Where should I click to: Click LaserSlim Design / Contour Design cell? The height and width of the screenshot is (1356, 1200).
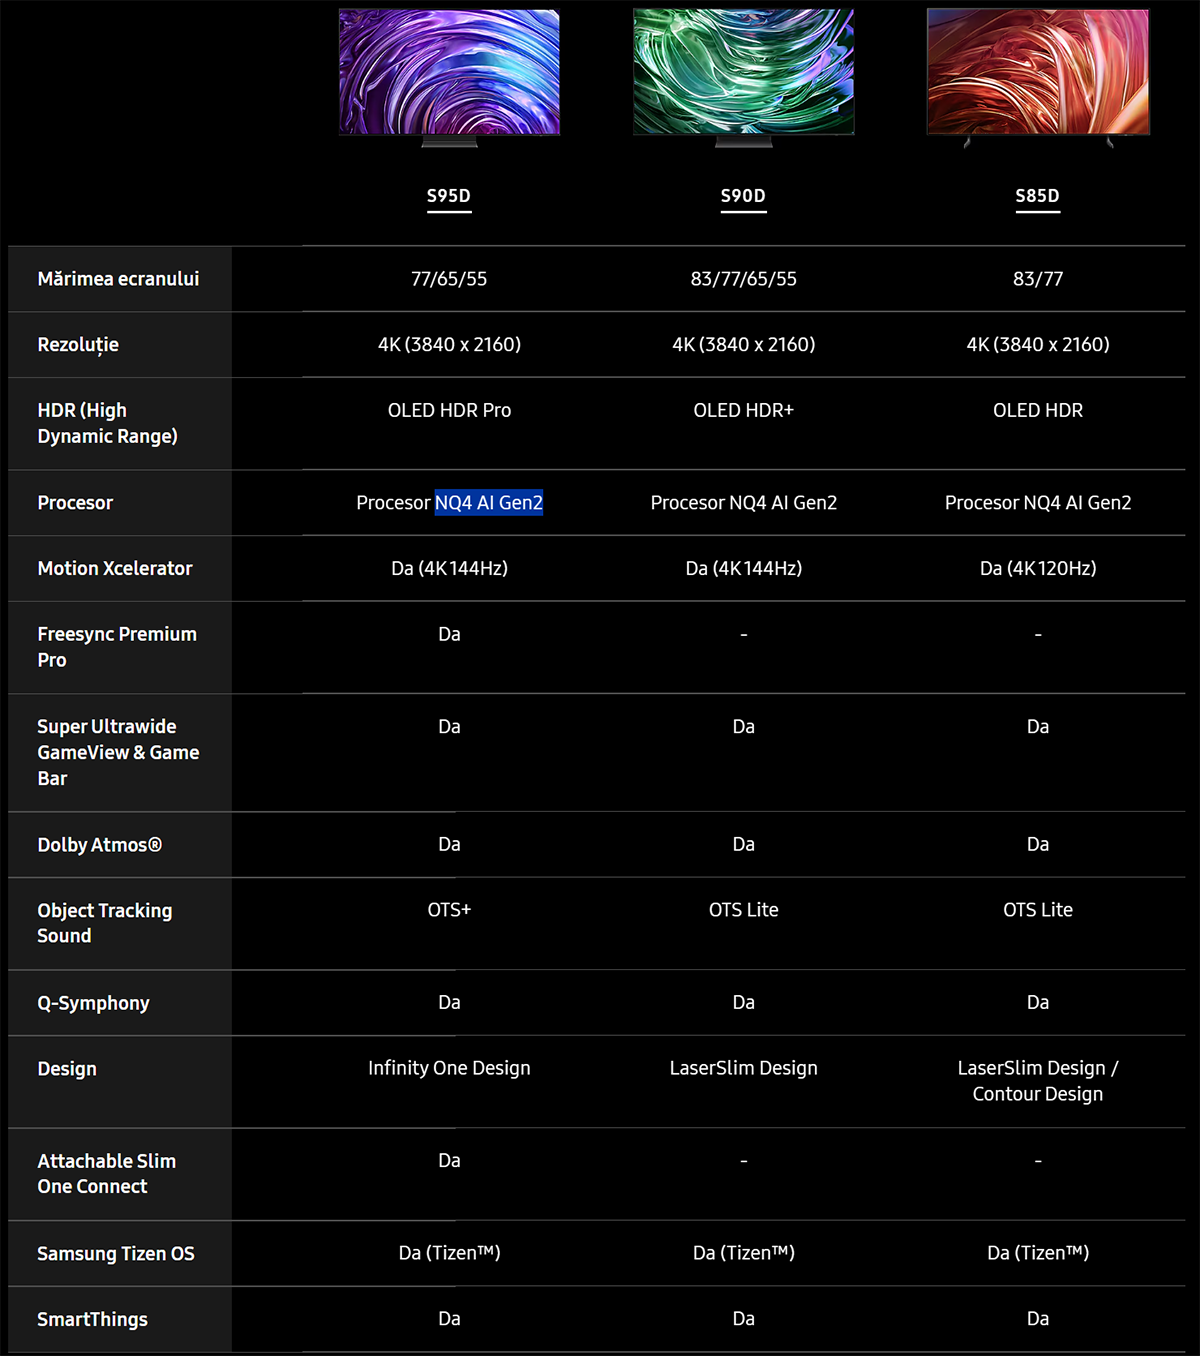(x=1038, y=1081)
